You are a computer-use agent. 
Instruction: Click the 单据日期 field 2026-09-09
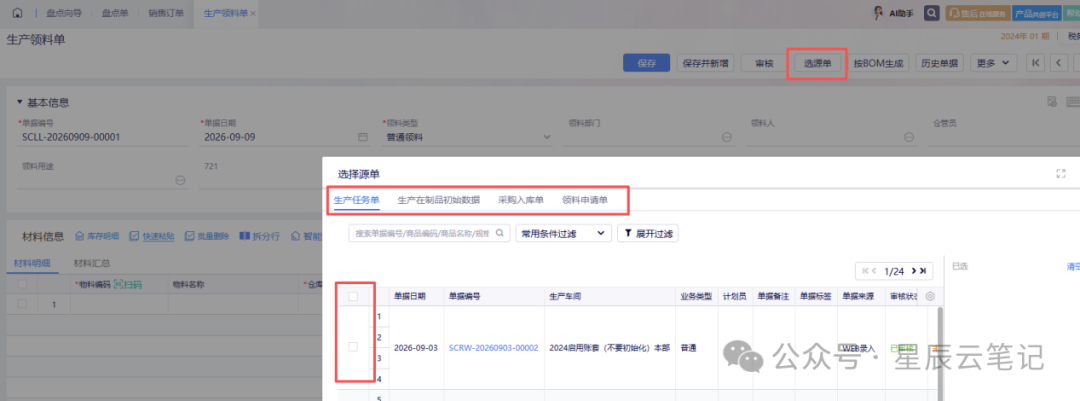tap(284, 137)
